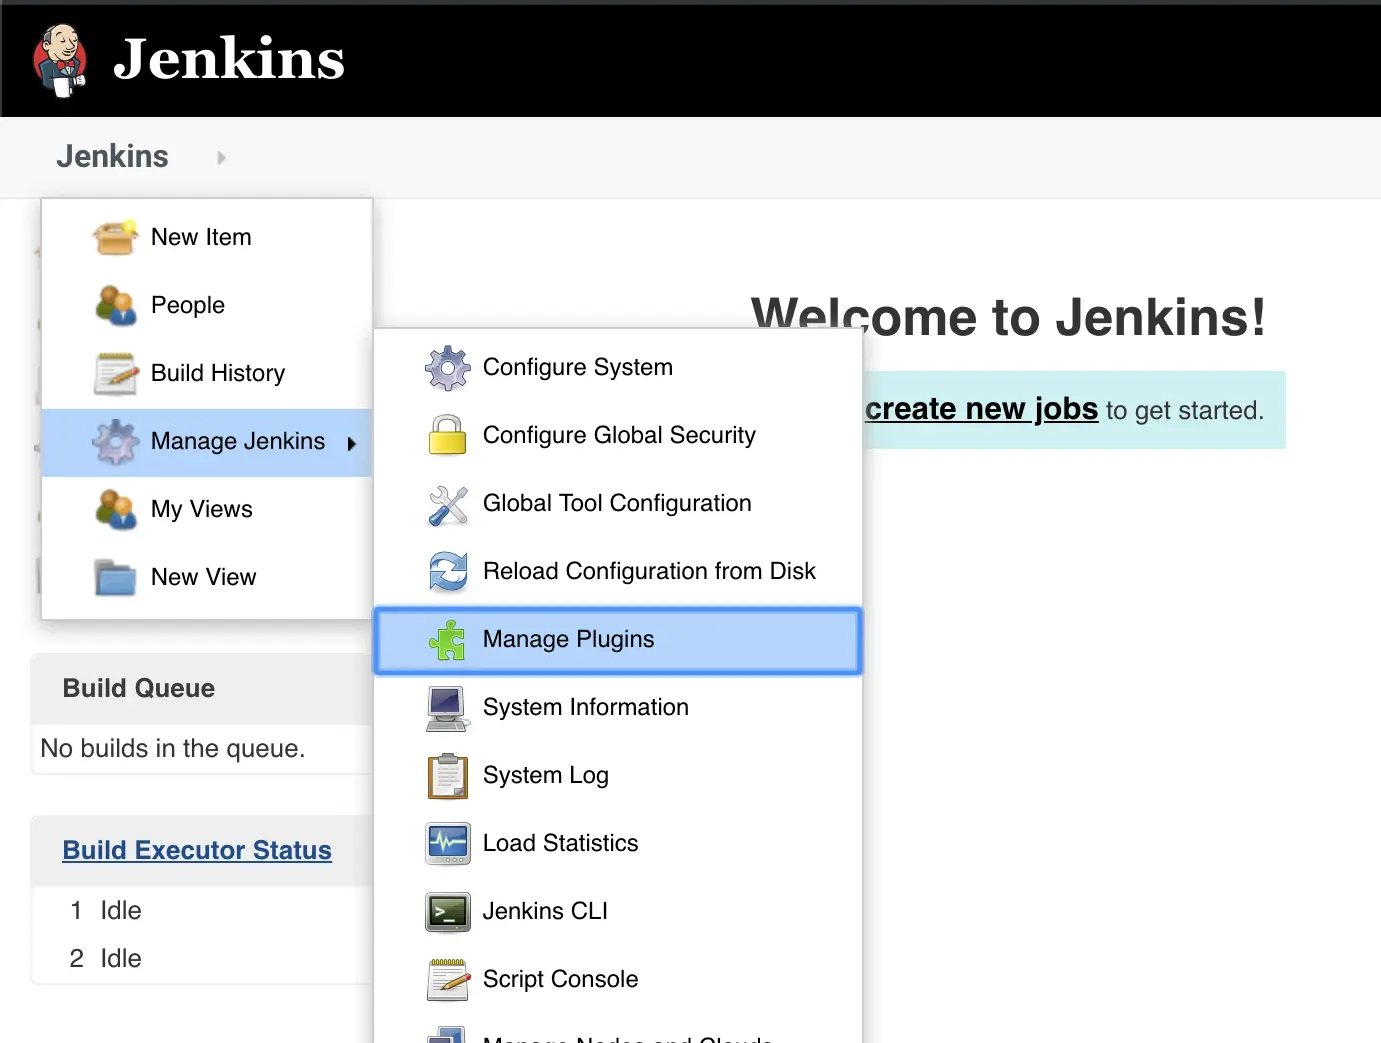The height and width of the screenshot is (1043, 1381).
Task: Choose Reload Configuration from Disk
Action: [x=618, y=571]
